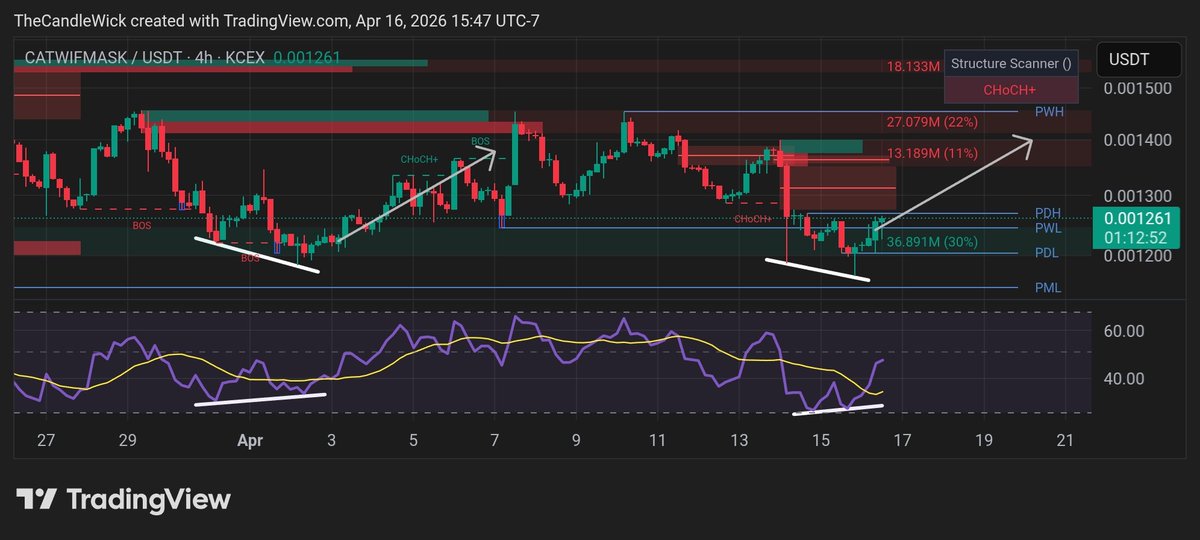Click the 11 date on the time axis
This screenshot has width=1200, height=540.
click(657, 438)
